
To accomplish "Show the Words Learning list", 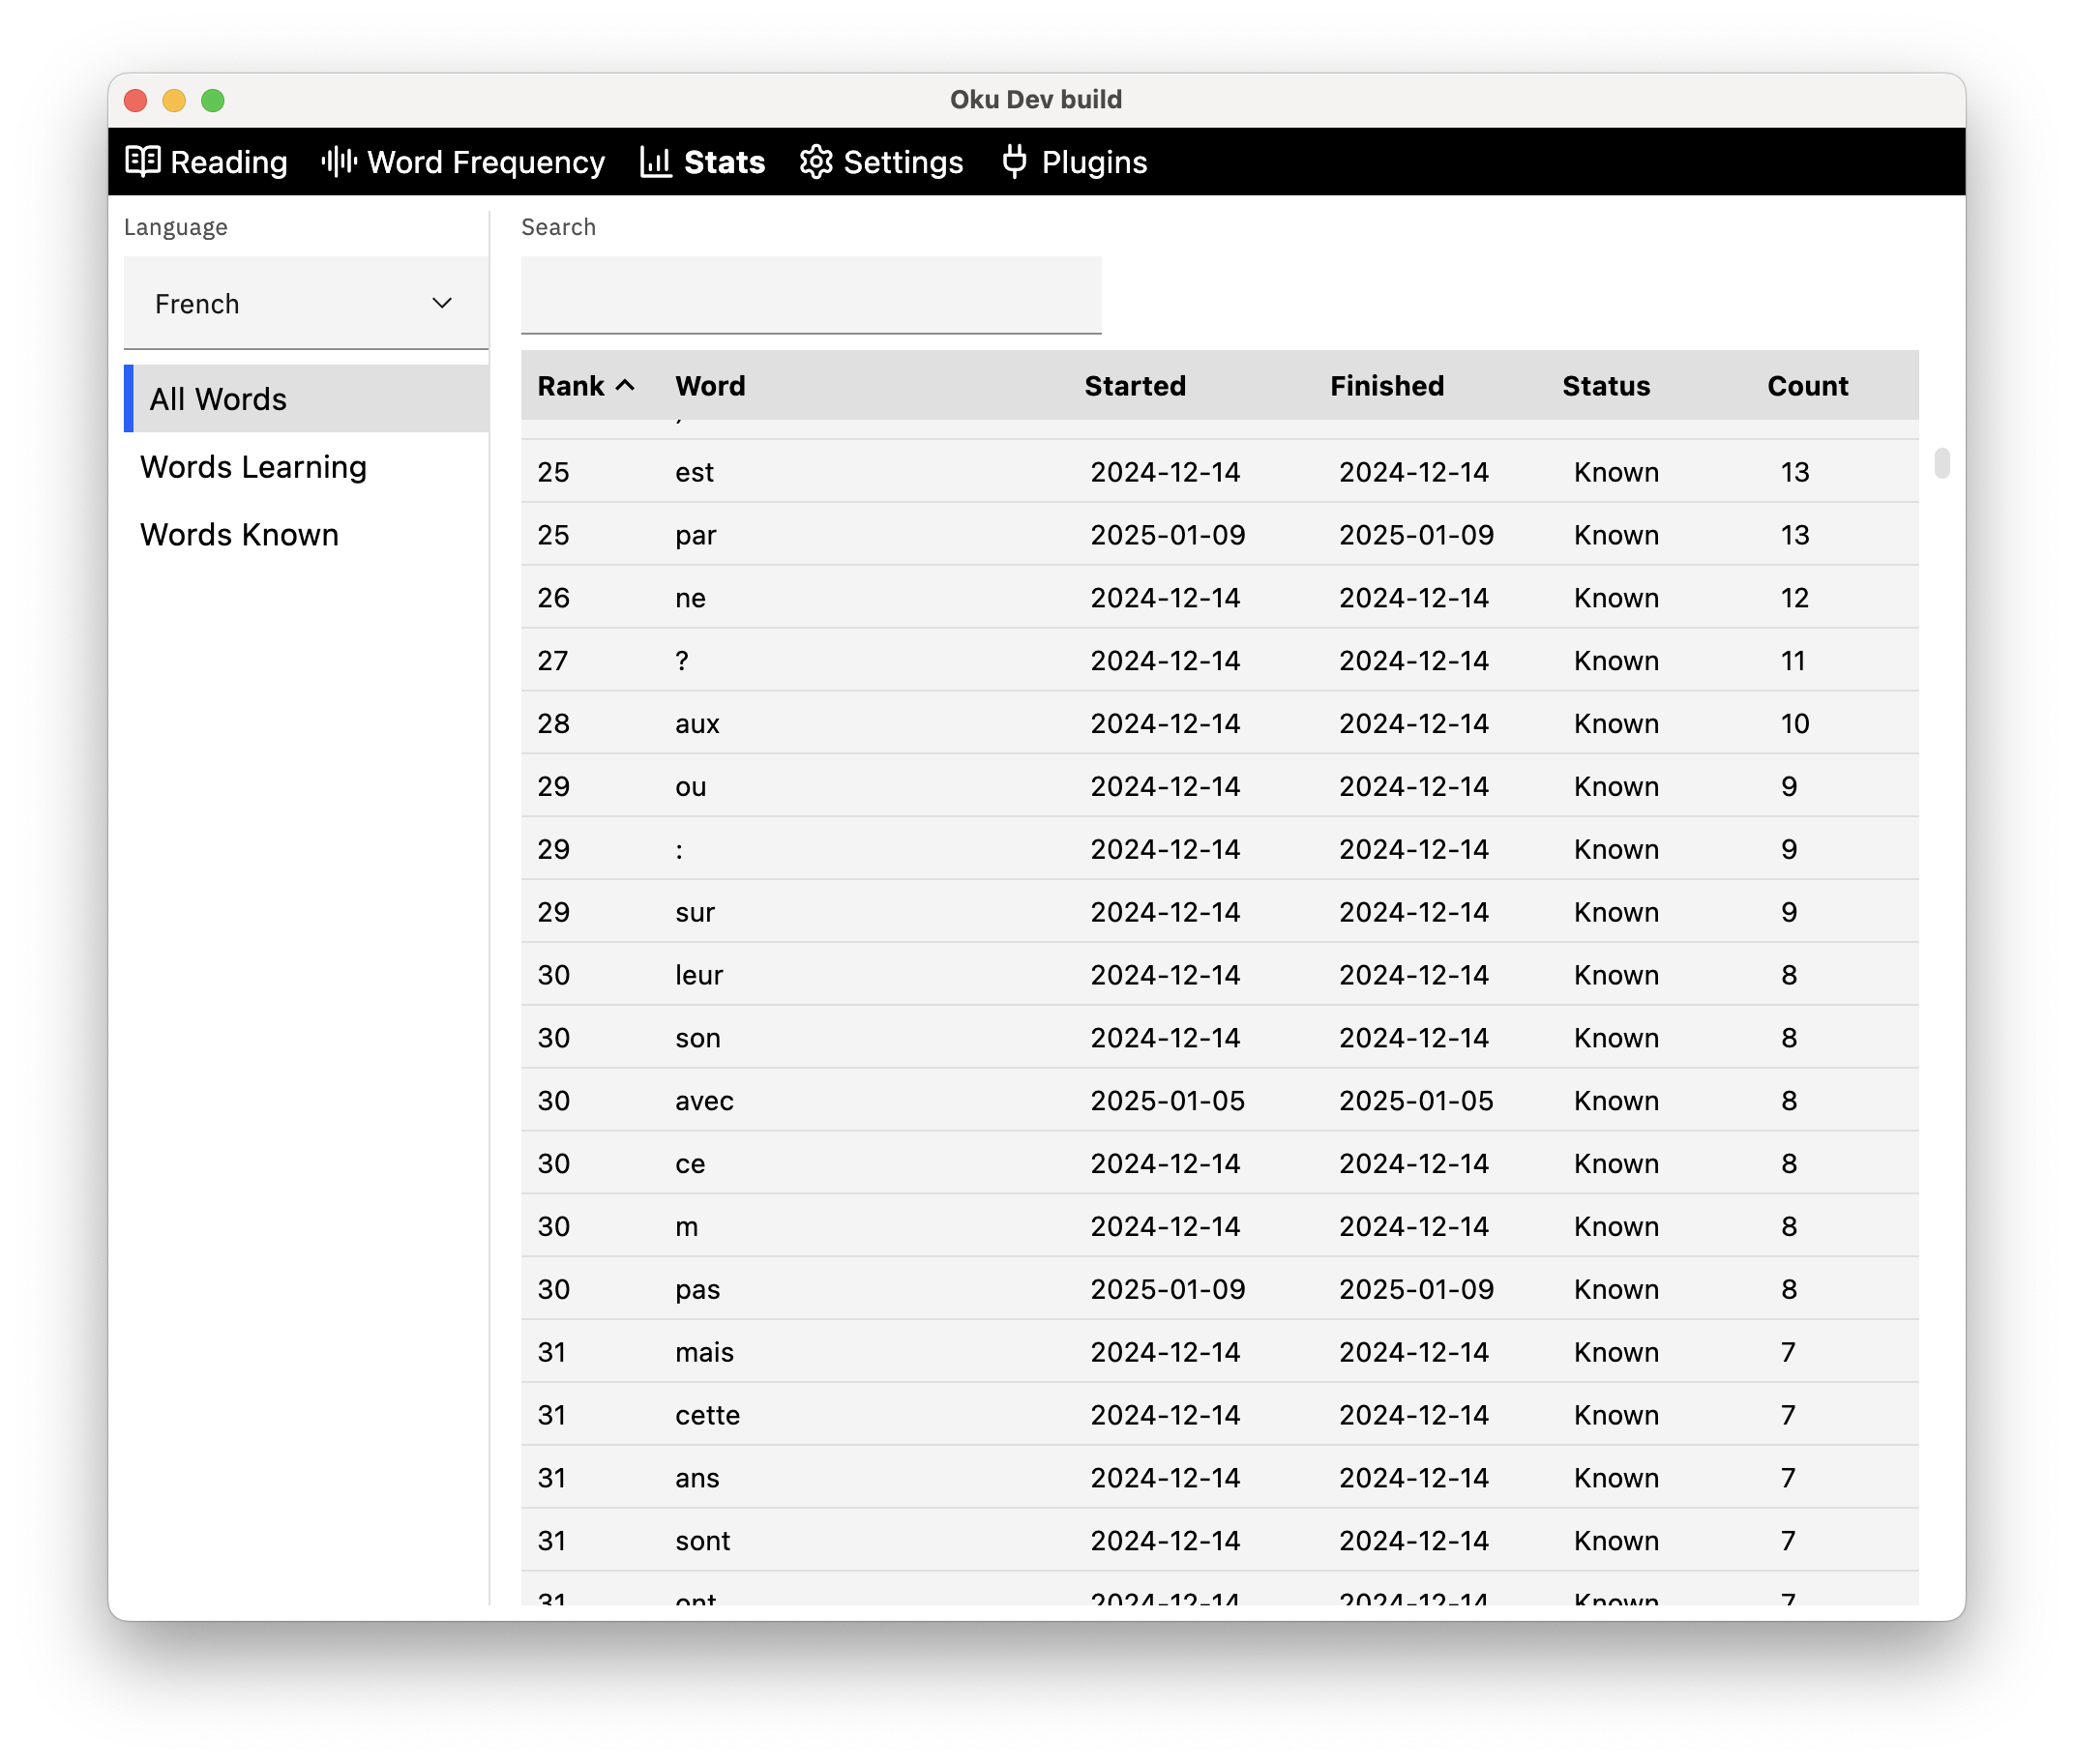I will 253,467.
